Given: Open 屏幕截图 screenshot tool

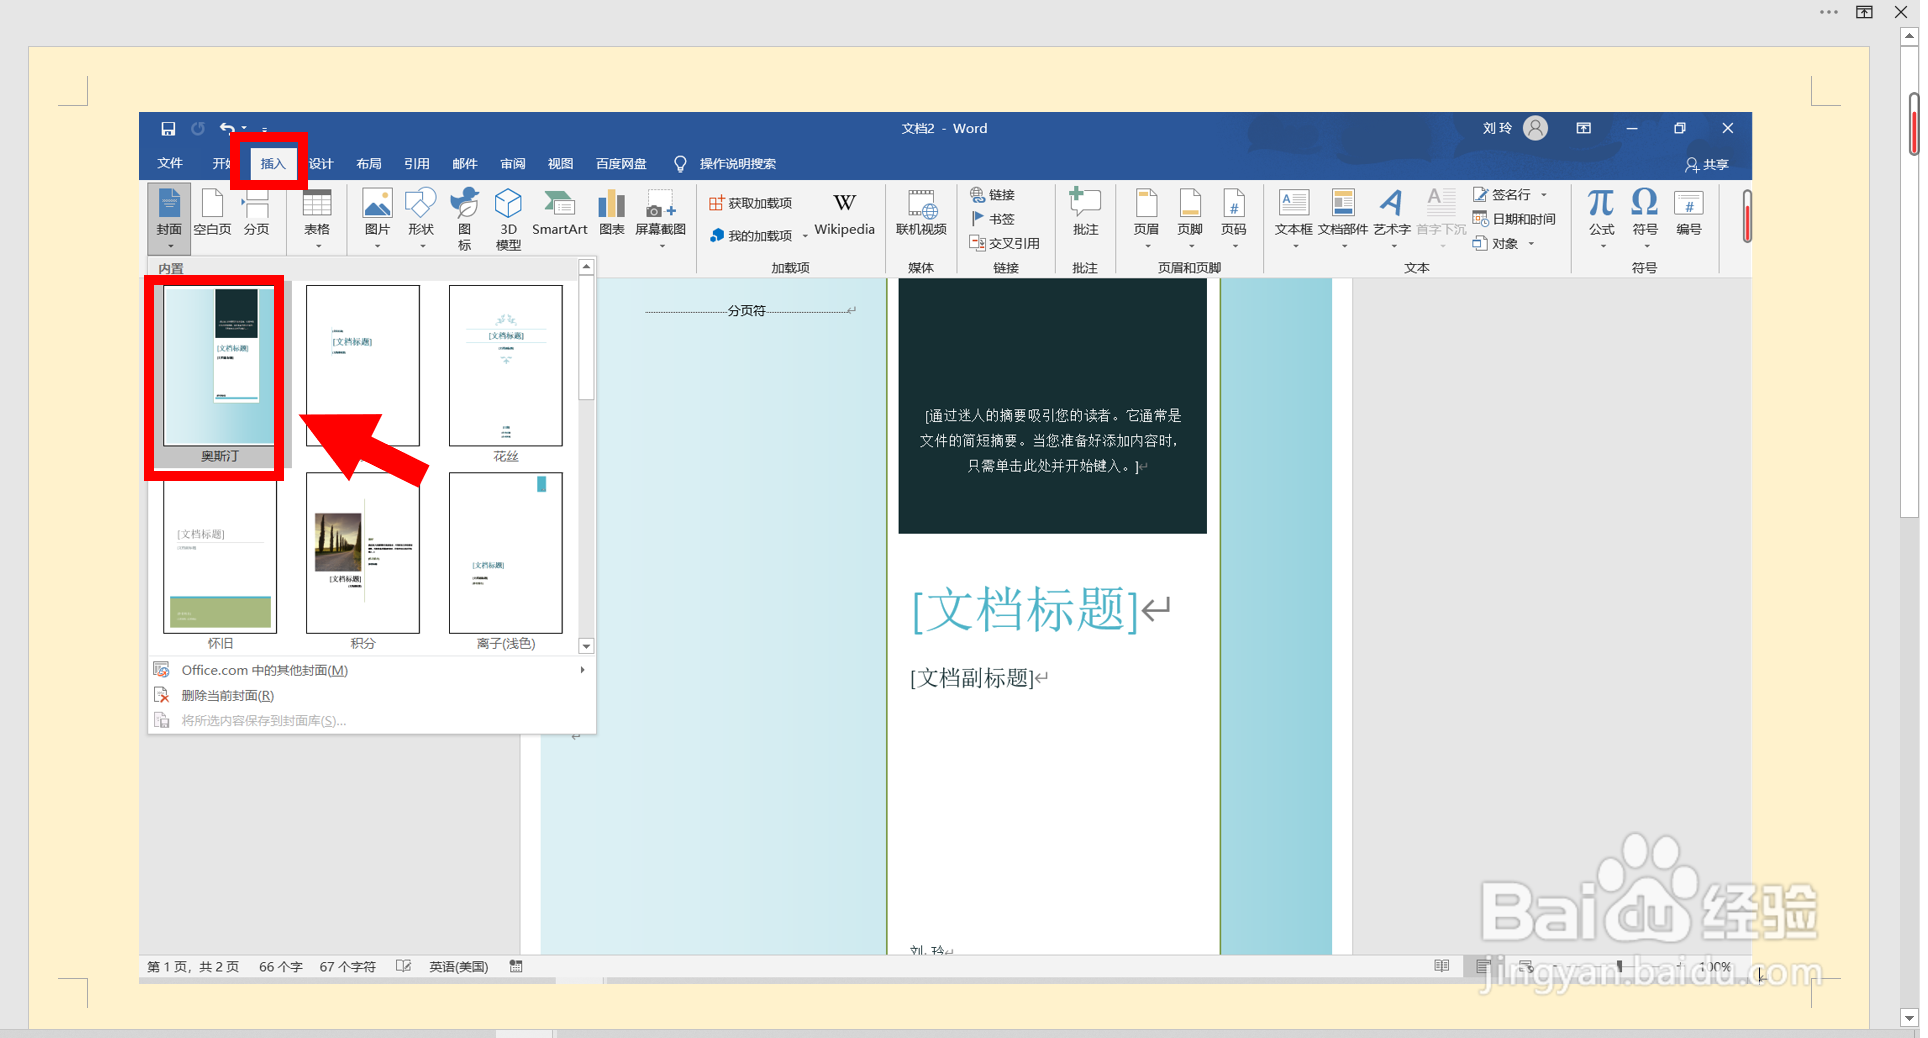Looking at the screenshot, I should [660, 217].
